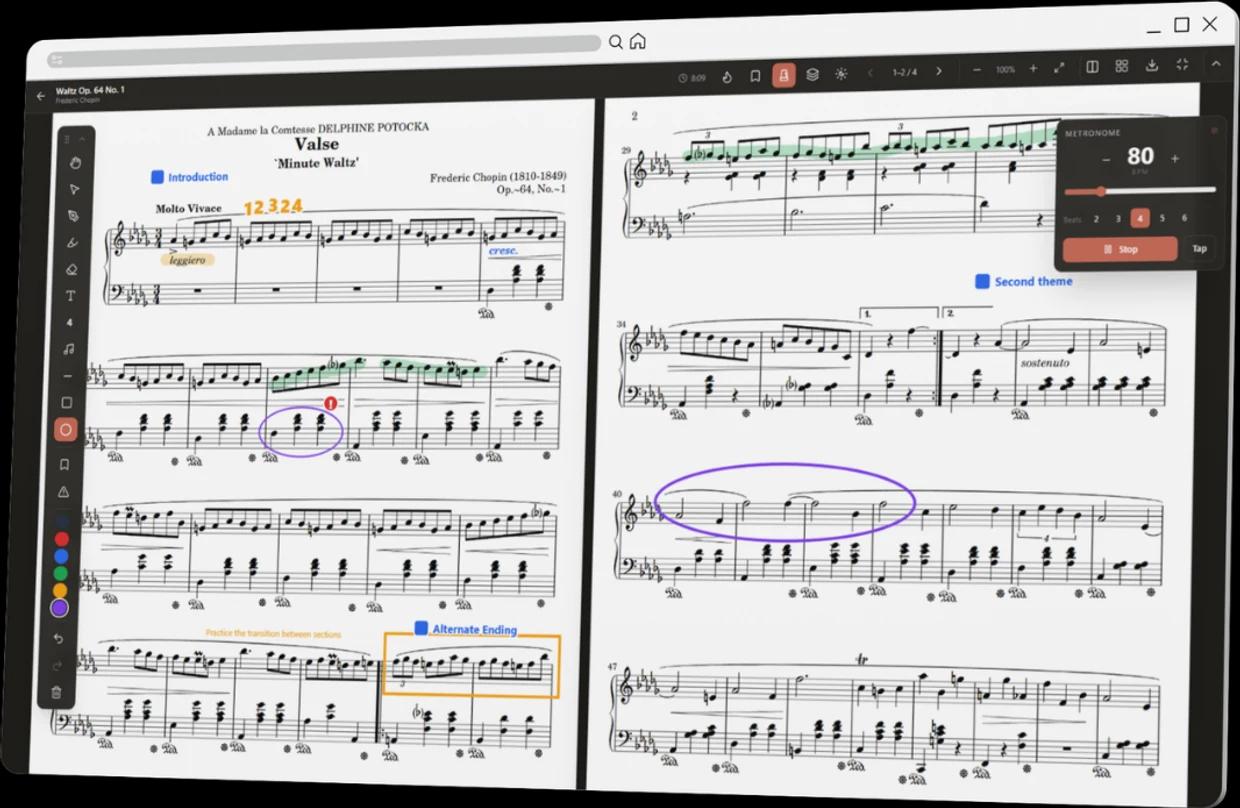Collapse the top toolbar with chevron
The image size is (1240, 808).
click(1216, 63)
